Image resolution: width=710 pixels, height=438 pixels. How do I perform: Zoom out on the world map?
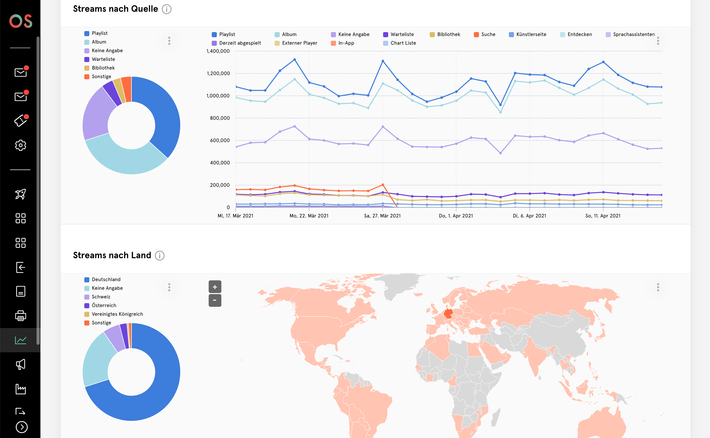coord(215,300)
